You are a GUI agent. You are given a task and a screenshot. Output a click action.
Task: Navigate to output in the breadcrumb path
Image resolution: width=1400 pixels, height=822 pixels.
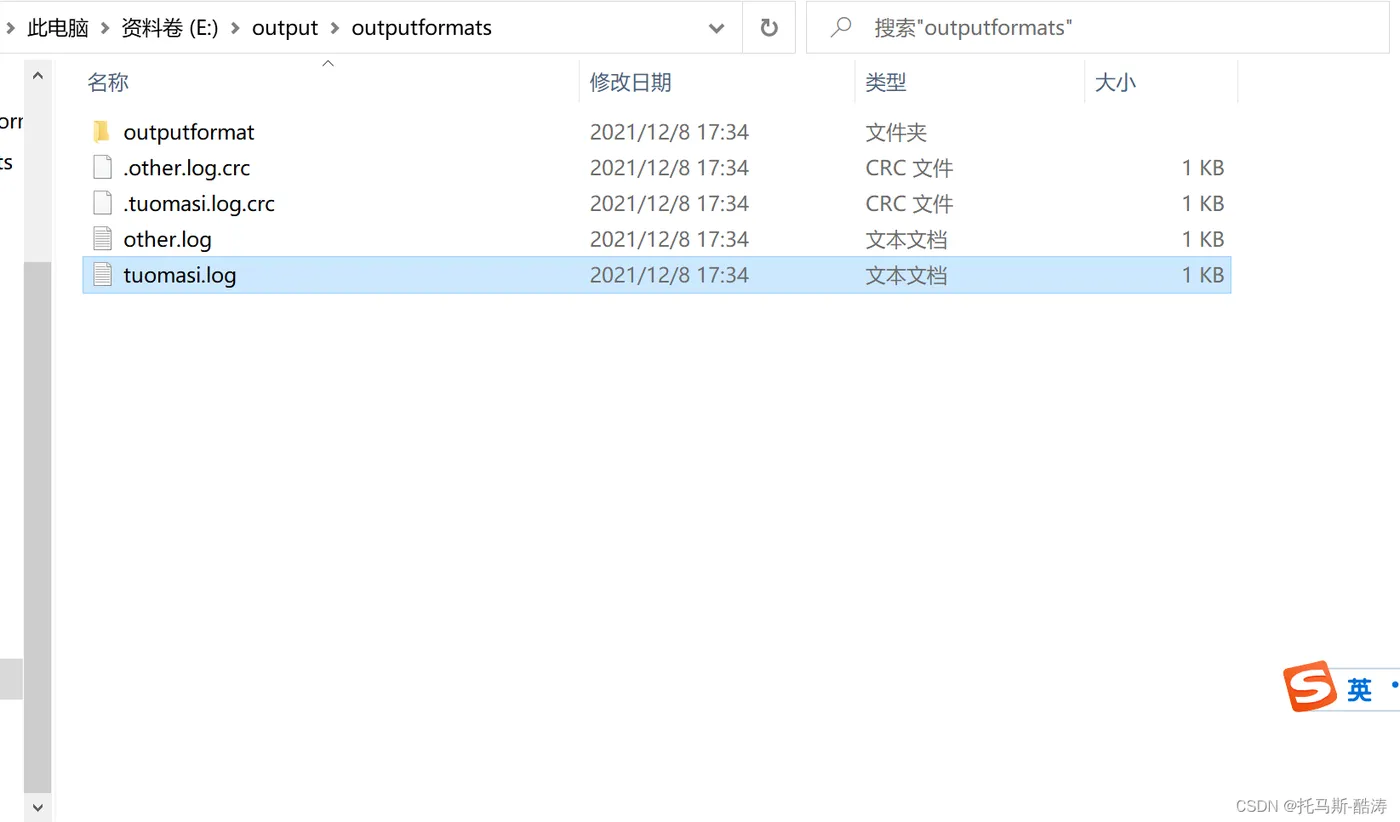[x=285, y=27]
